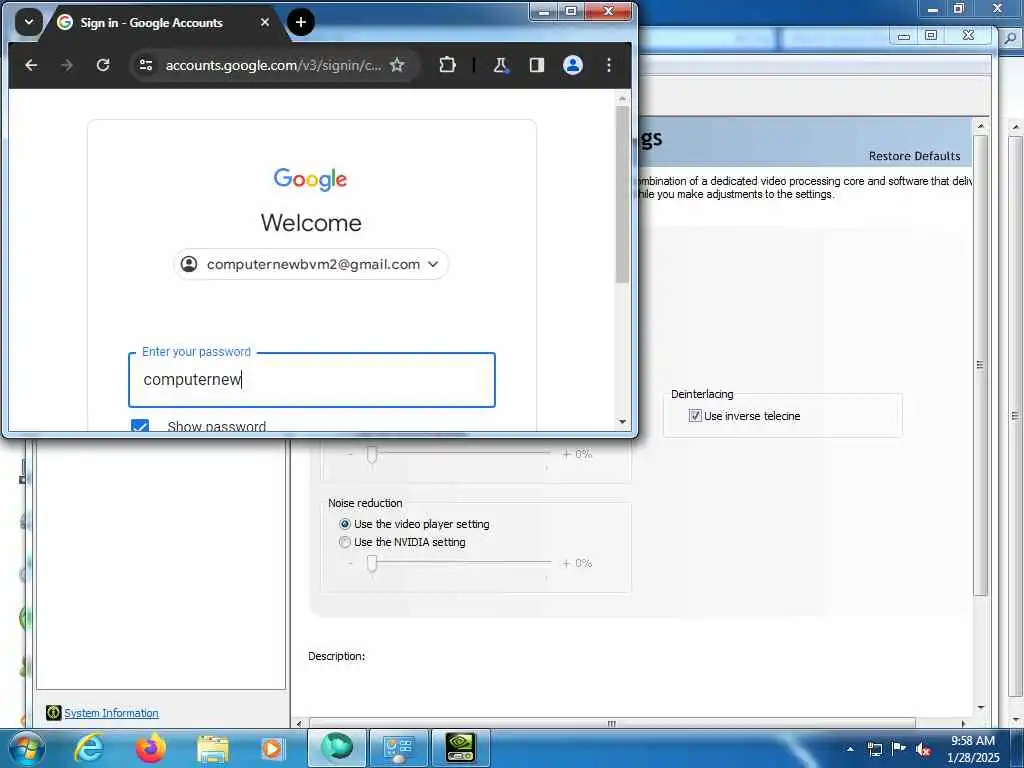This screenshot has width=1024, height=768.
Task: Open Windows Media Player on taskbar
Action: pos(272,748)
